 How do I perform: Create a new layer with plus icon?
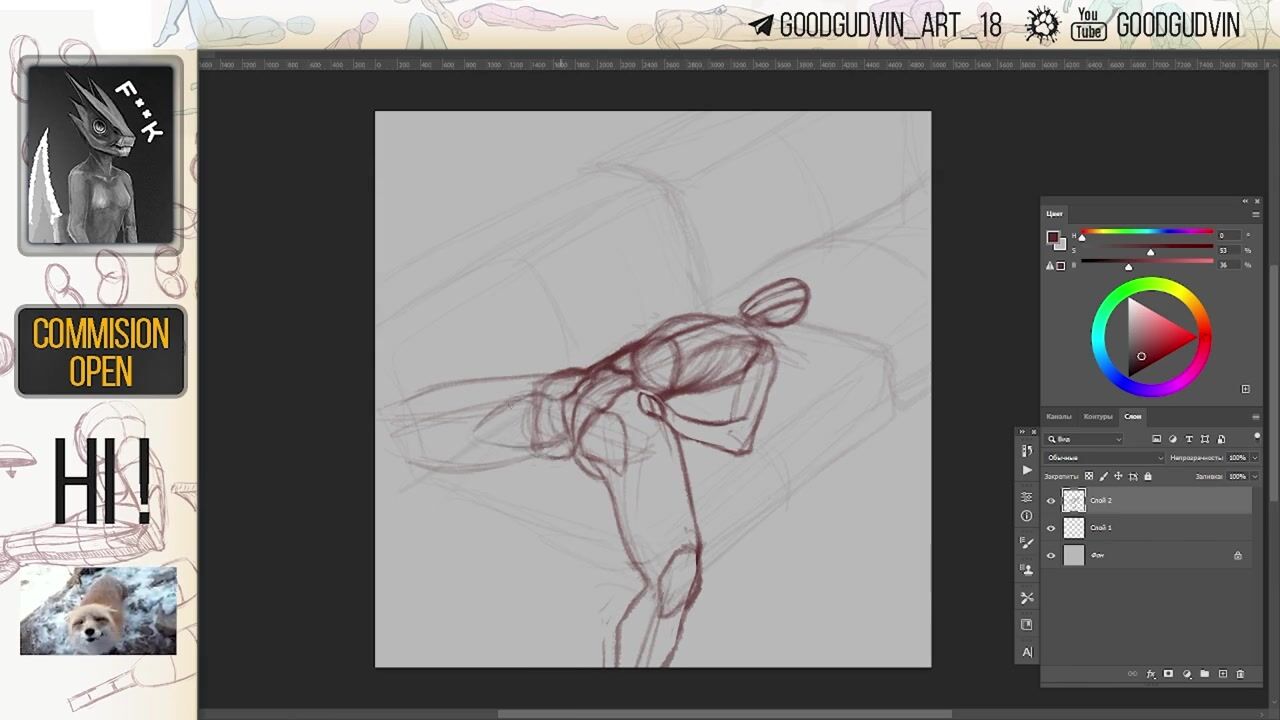point(1222,674)
